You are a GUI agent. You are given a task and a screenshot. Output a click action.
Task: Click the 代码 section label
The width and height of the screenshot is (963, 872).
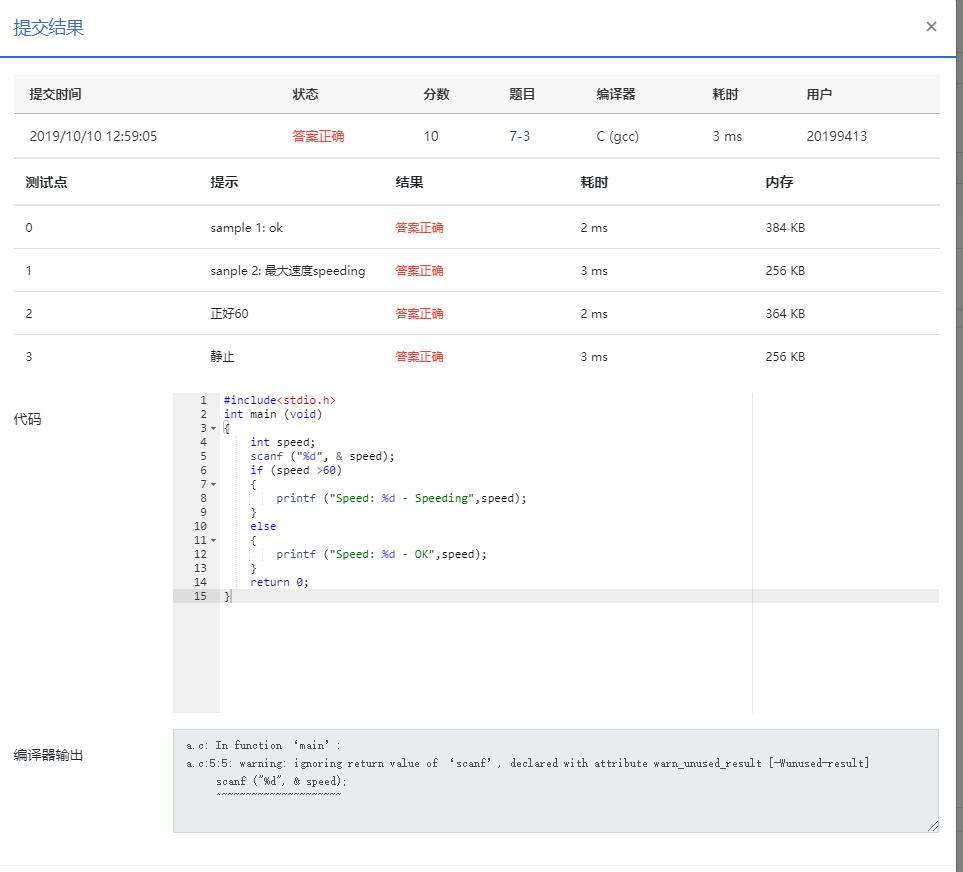27,419
